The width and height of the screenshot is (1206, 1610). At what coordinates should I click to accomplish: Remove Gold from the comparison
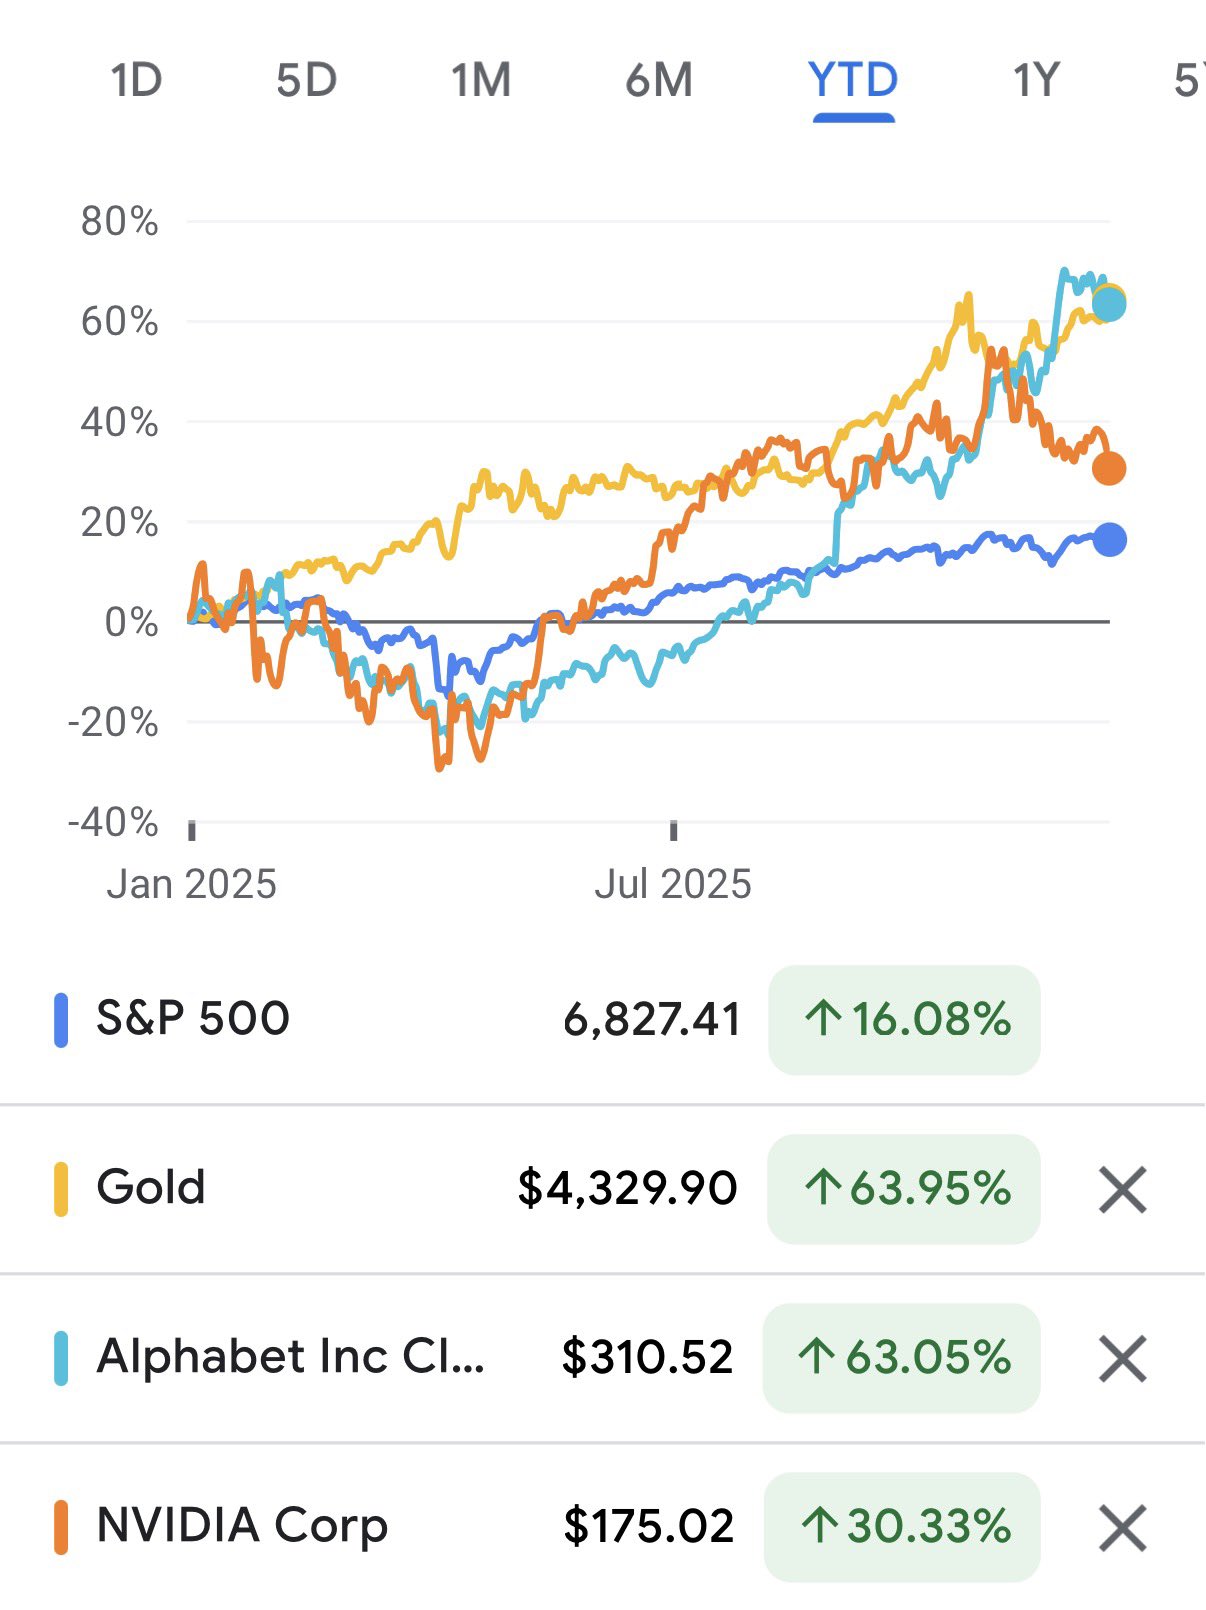coord(1122,1190)
